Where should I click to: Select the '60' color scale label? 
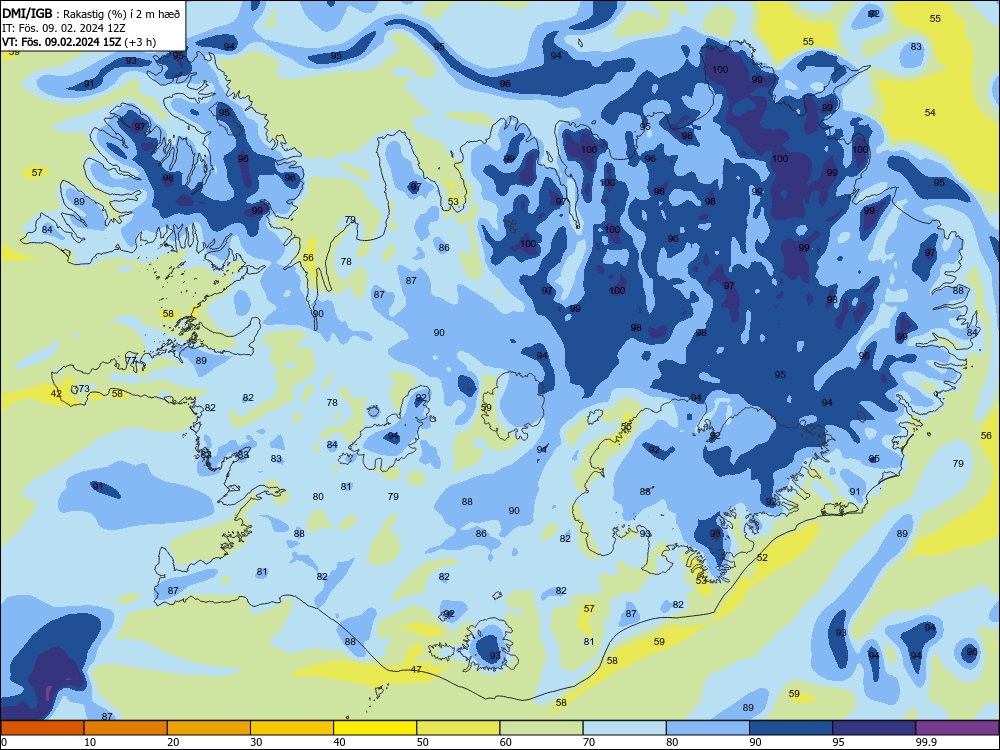(506, 742)
